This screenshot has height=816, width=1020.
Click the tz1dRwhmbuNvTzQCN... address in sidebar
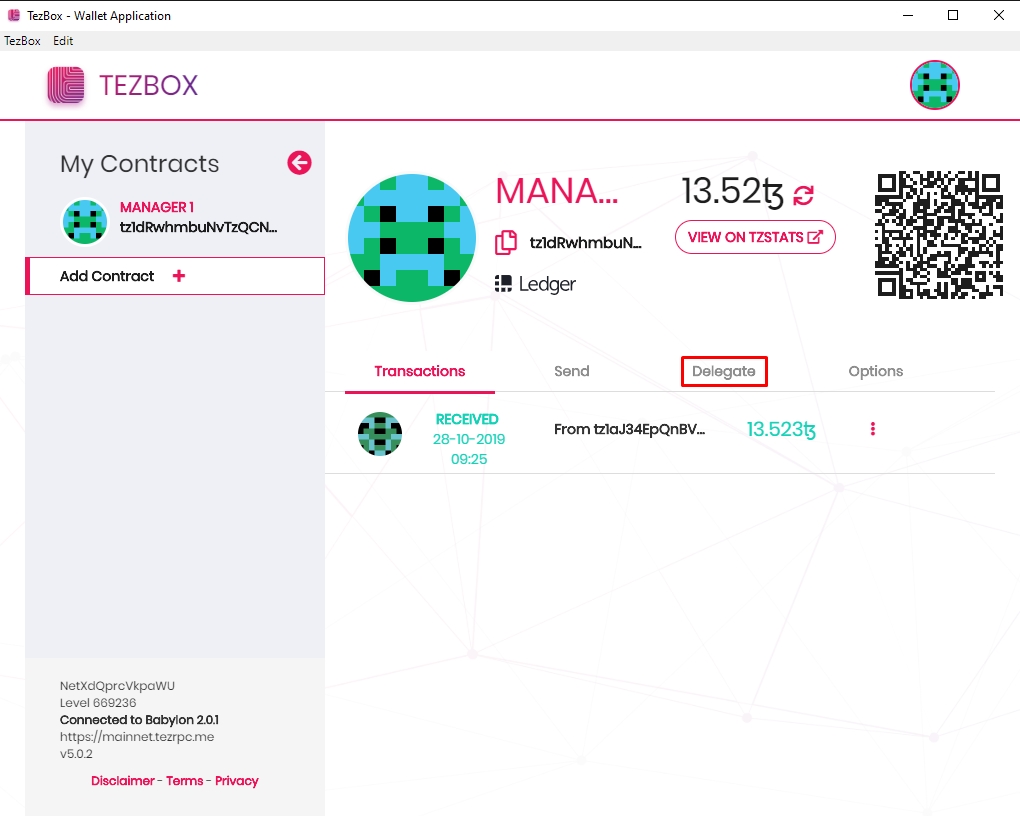pos(198,227)
